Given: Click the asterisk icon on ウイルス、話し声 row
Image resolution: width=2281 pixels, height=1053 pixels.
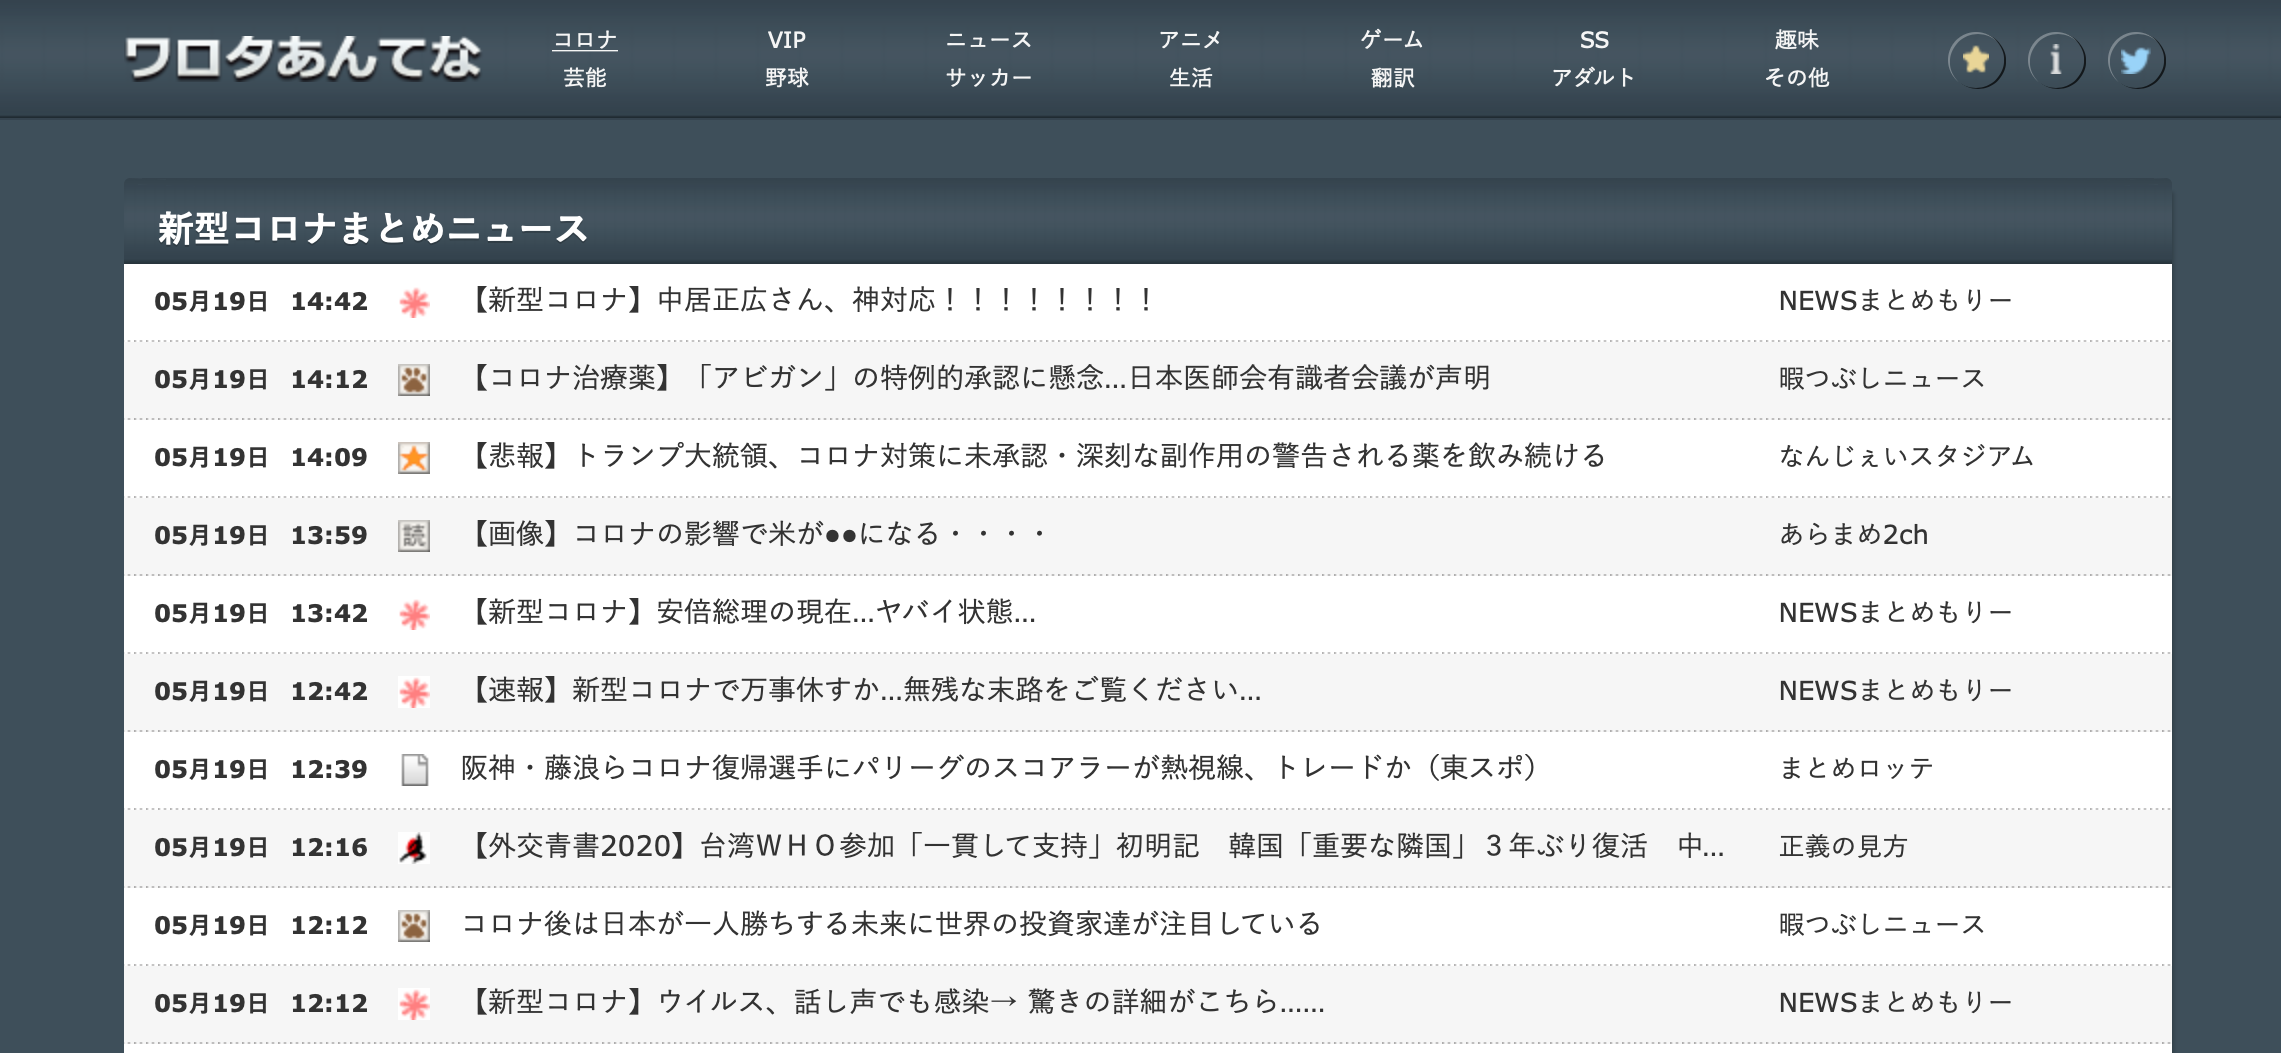Looking at the screenshot, I should [x=414, y=1004].
